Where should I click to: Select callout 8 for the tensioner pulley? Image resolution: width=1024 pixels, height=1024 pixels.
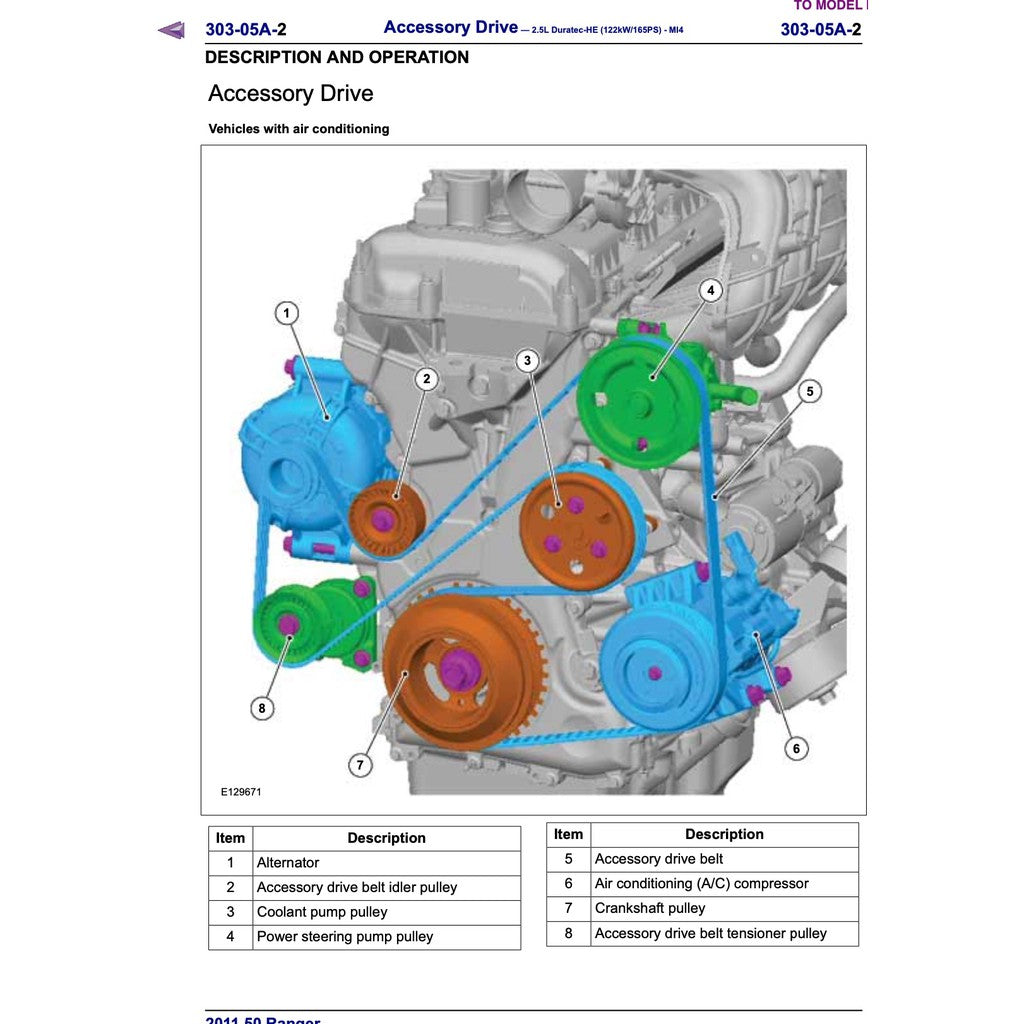tap(262, 706)
